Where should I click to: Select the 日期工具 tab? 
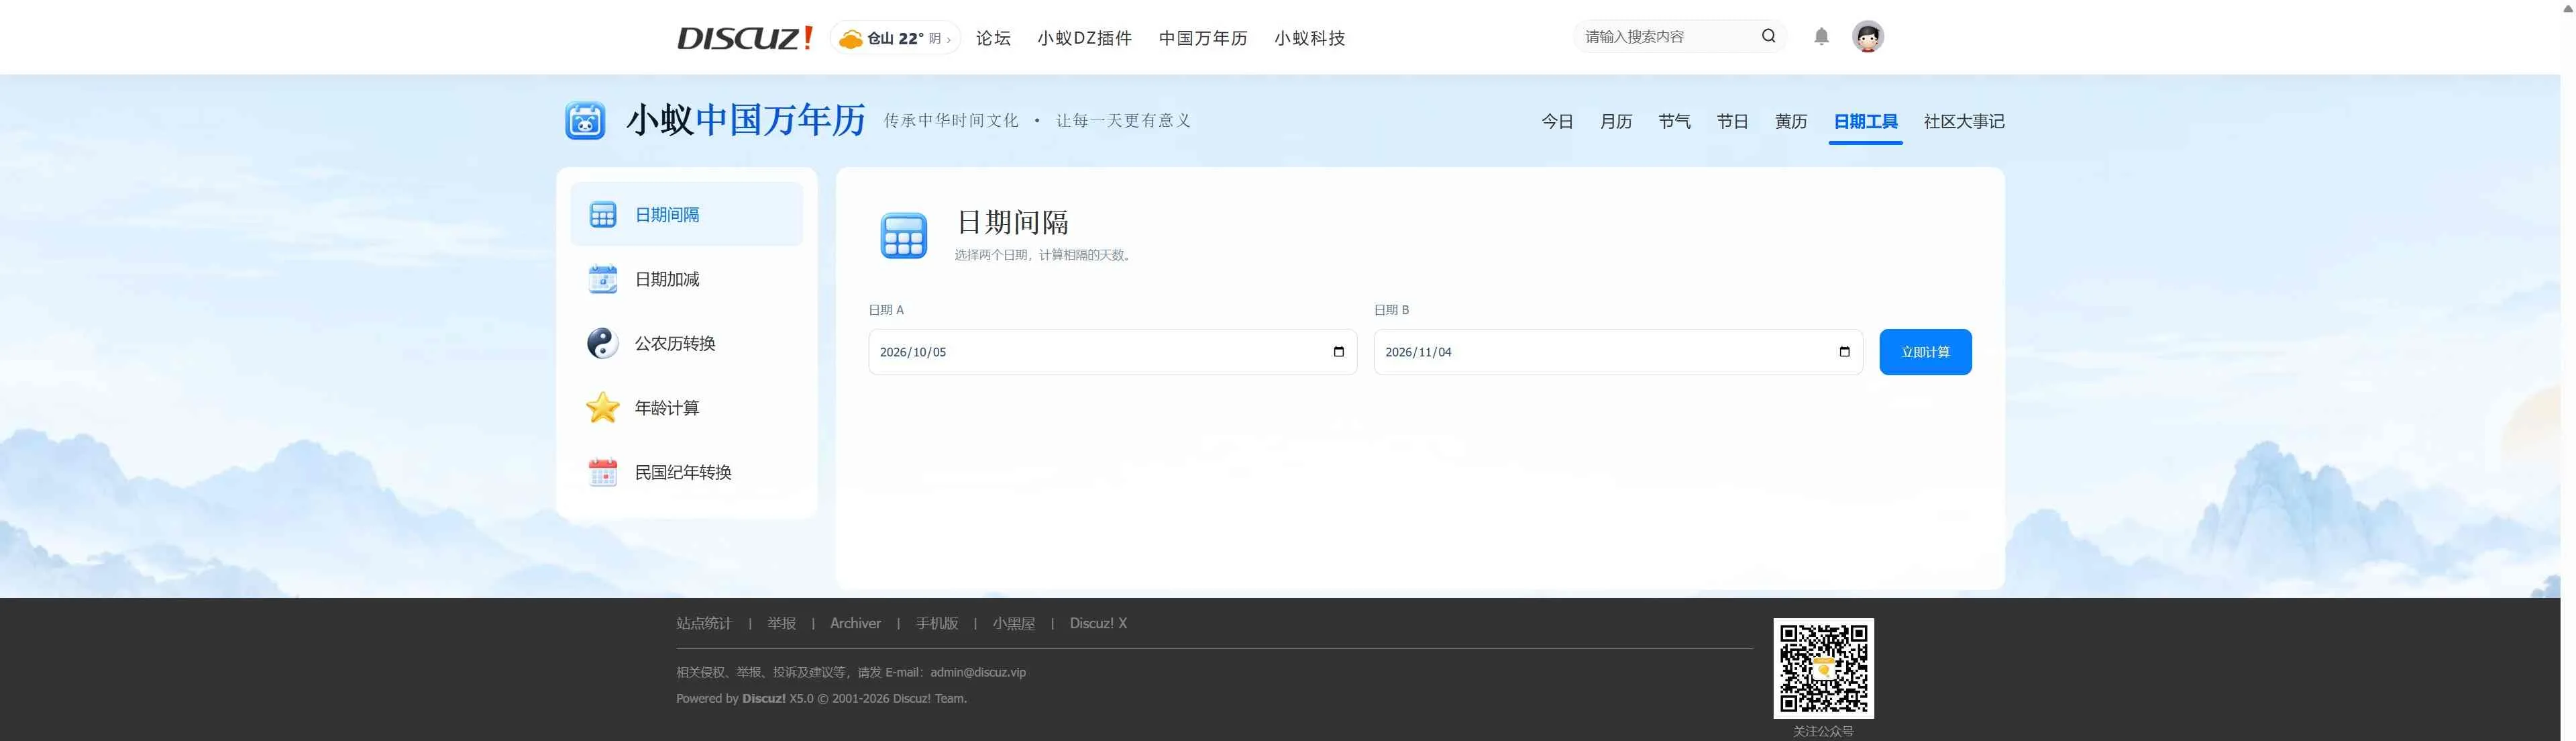1865,121
